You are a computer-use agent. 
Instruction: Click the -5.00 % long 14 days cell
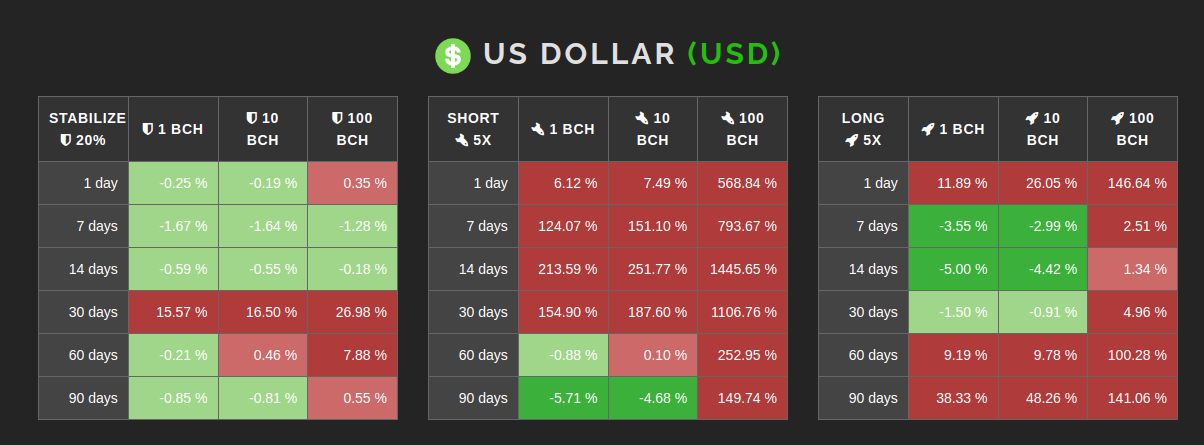point(953,269)
